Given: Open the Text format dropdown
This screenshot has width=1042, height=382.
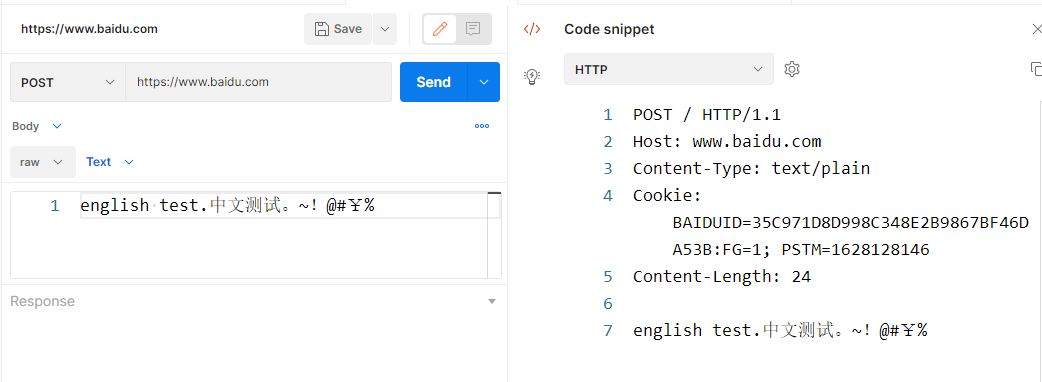Looking at the screenshot, I should click(110, 162).
